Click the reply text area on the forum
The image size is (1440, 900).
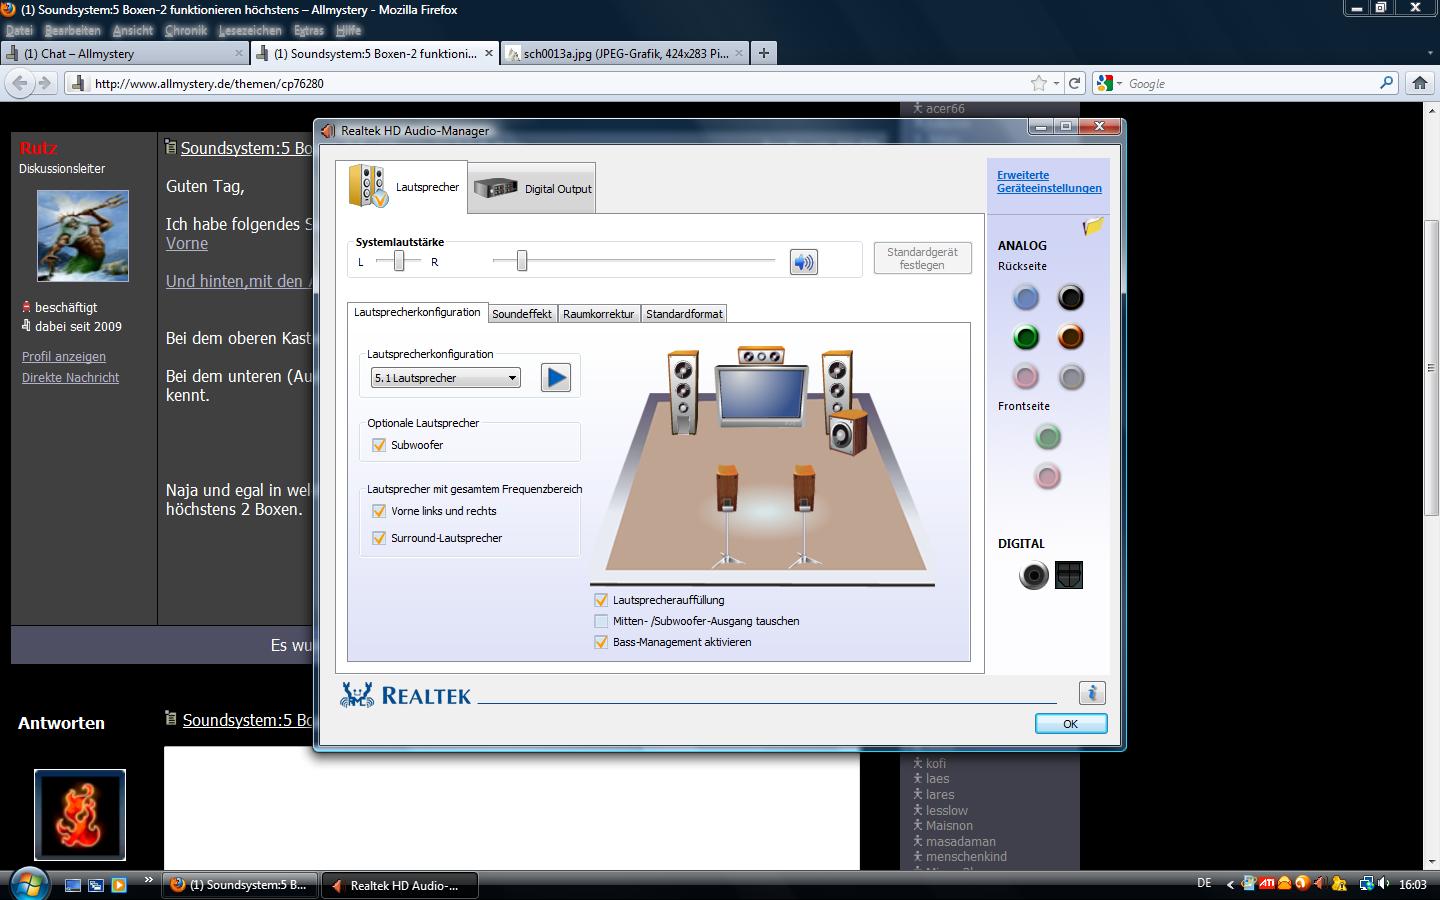point(512,808)
